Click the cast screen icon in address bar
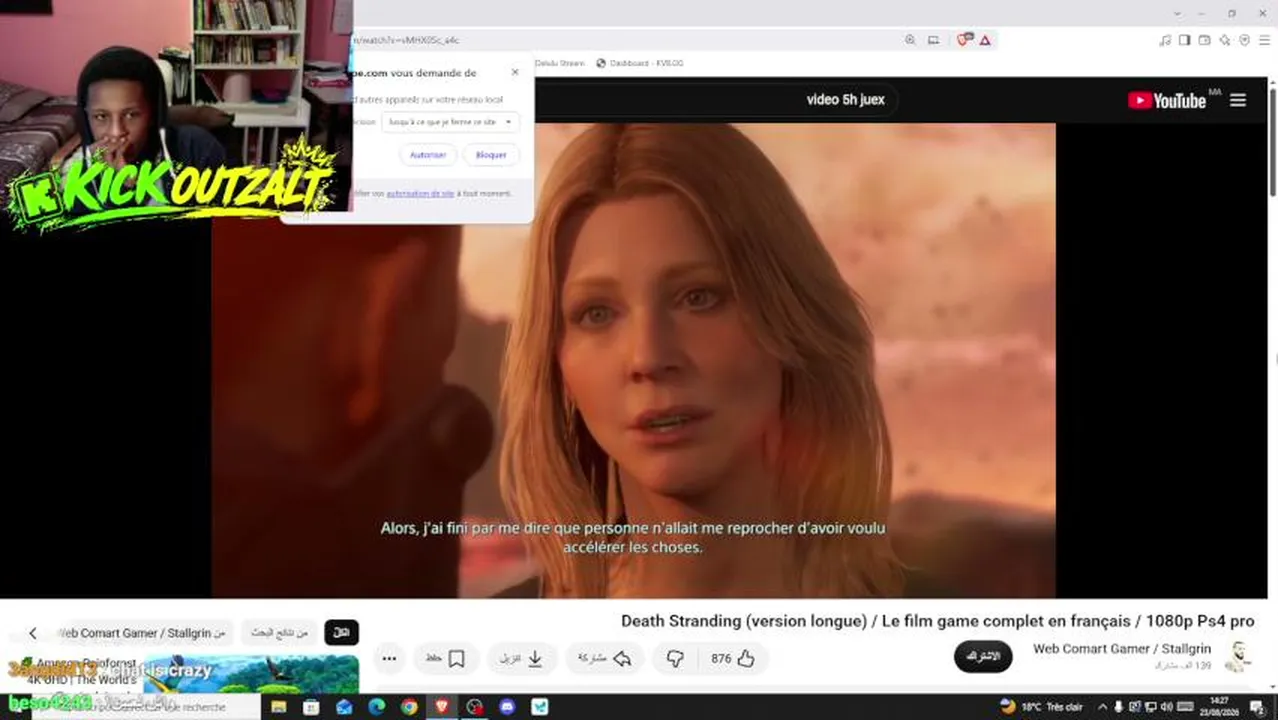The width and height of the screenshot is (1278, 720). point(933,40)
